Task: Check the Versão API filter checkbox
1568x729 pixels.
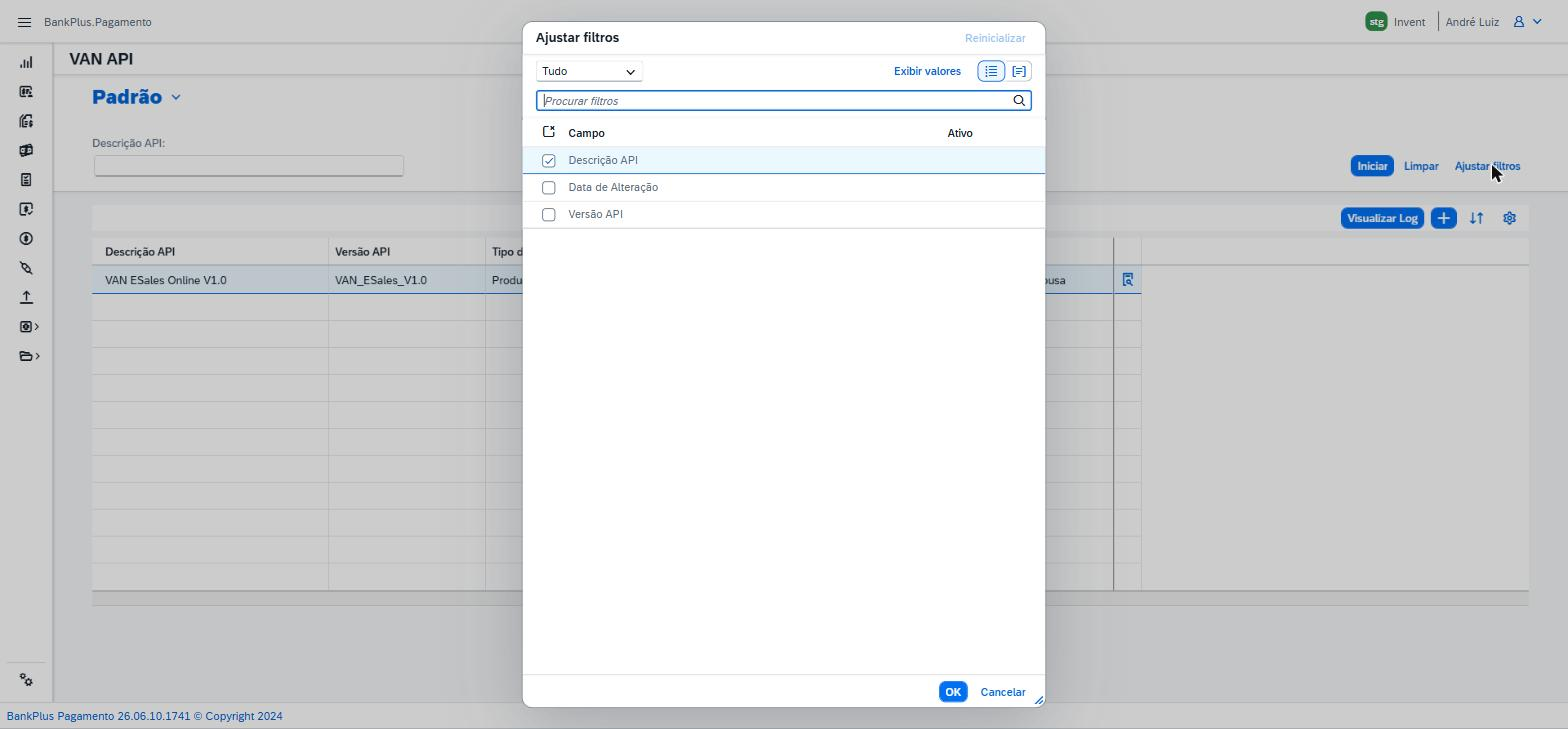Action: click(548, 214)
